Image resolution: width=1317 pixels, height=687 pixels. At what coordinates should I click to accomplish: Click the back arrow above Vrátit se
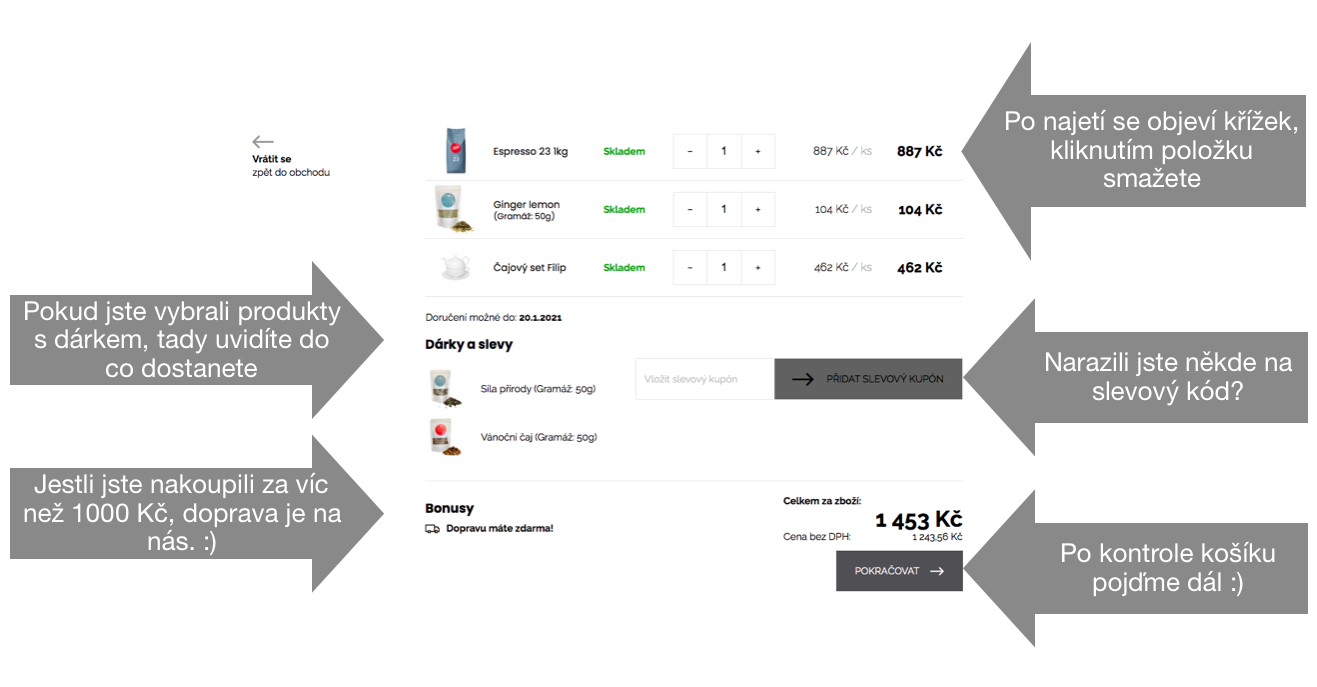(x=263, y=142)
